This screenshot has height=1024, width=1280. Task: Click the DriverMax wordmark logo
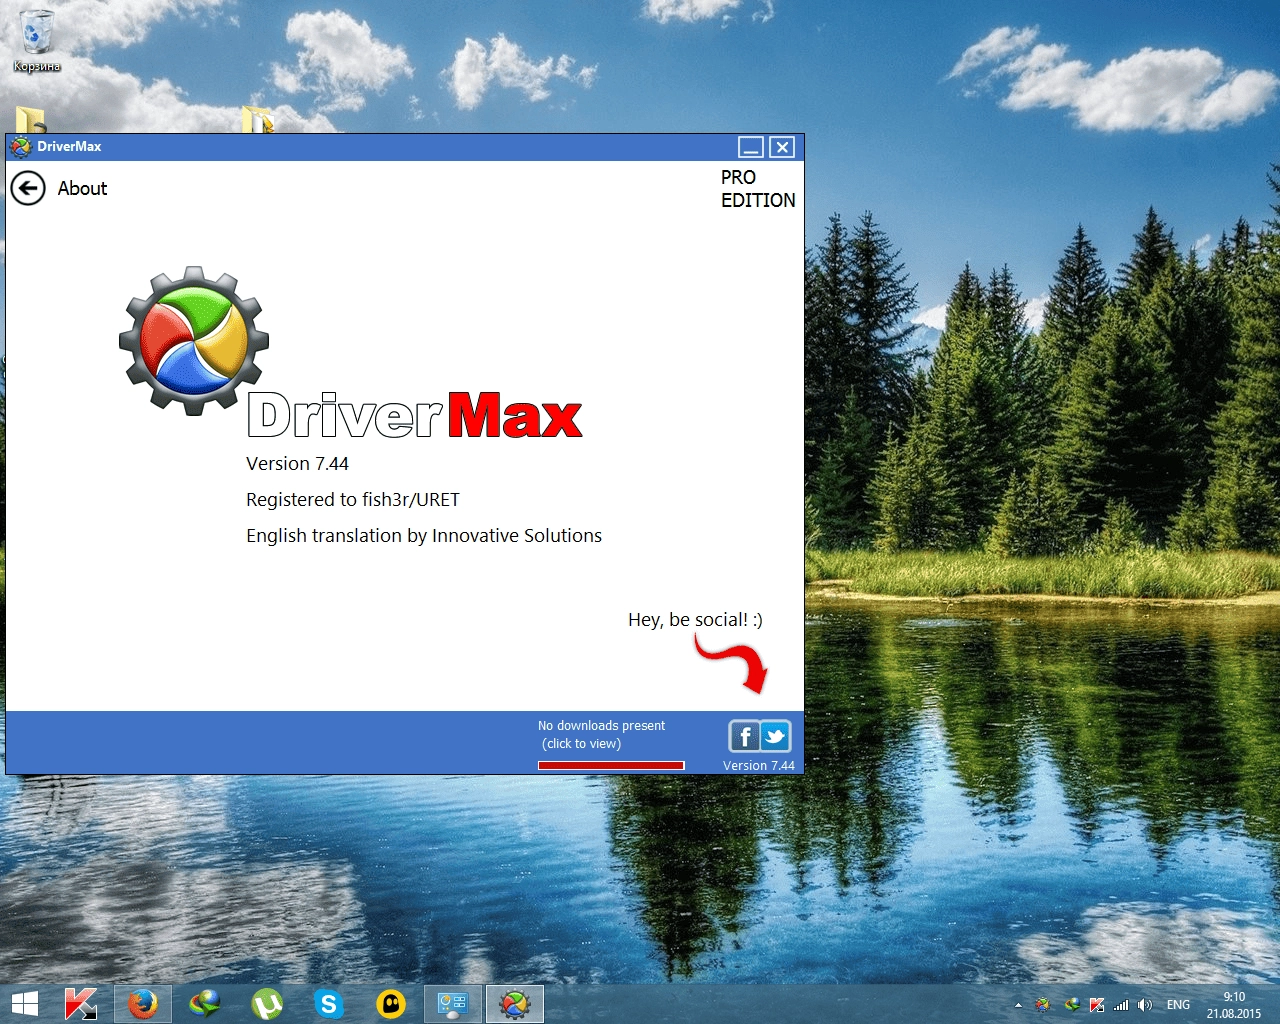(414, 415)
